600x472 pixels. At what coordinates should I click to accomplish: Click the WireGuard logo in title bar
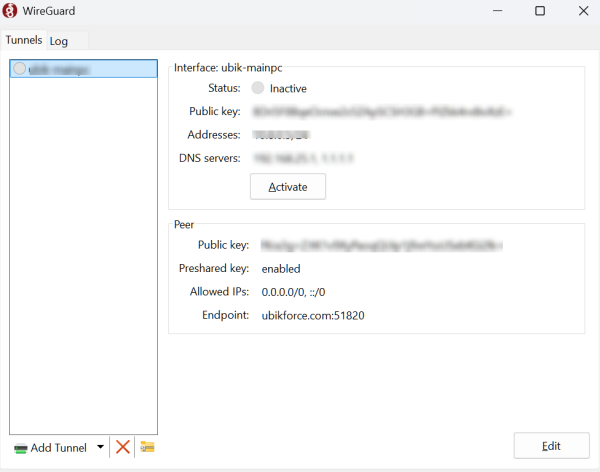point(10,11)
